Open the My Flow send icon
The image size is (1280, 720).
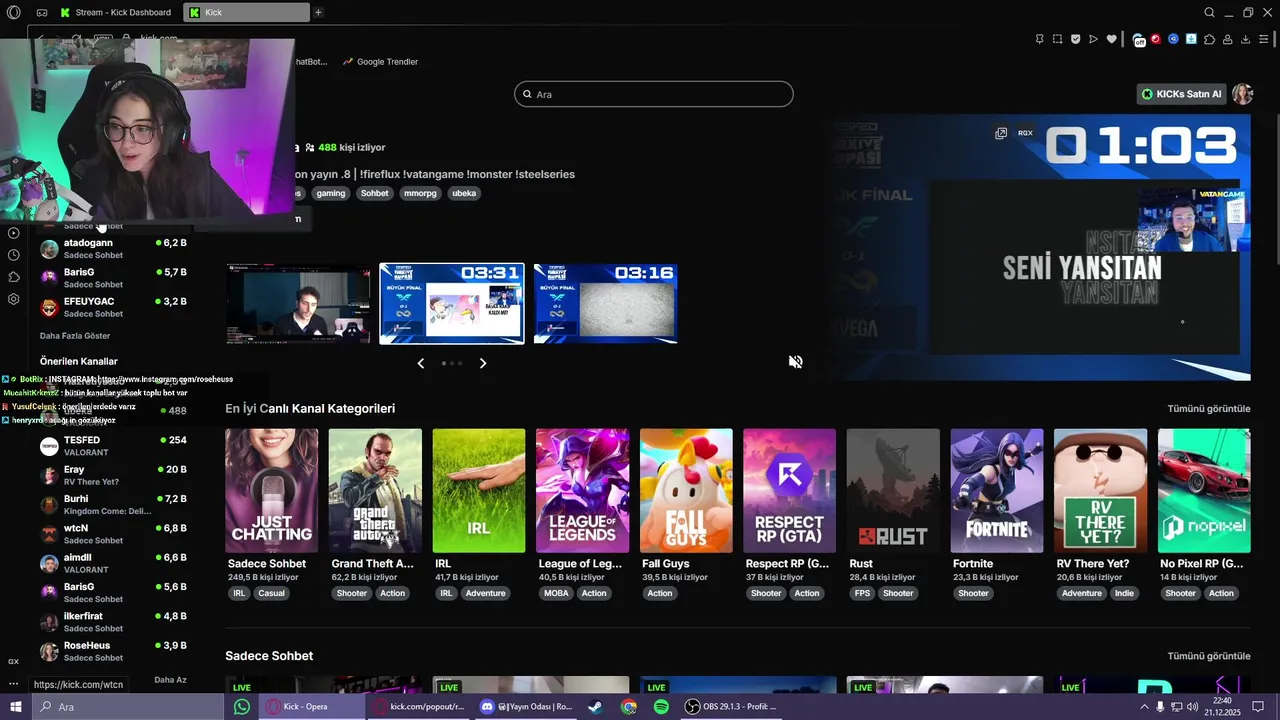click(x=1093, y=39)
